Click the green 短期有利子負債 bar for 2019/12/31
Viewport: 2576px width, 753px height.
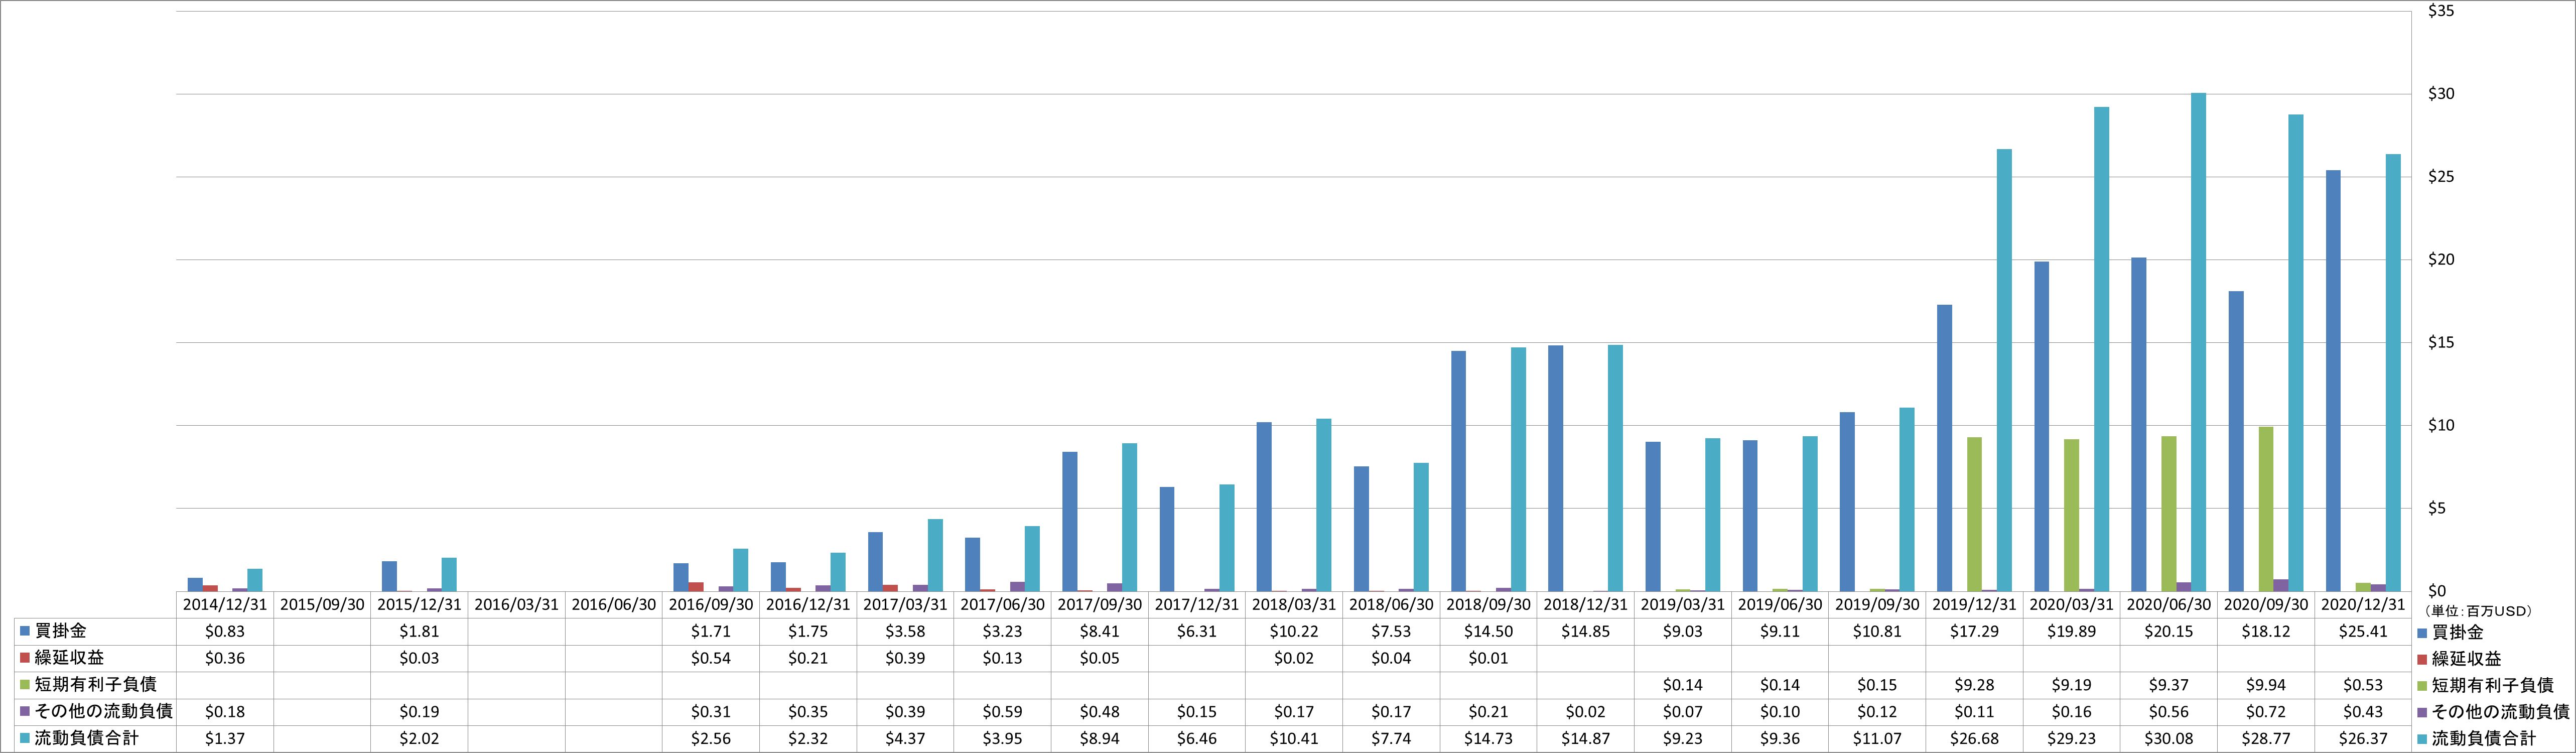click(x=1974, y=514)
